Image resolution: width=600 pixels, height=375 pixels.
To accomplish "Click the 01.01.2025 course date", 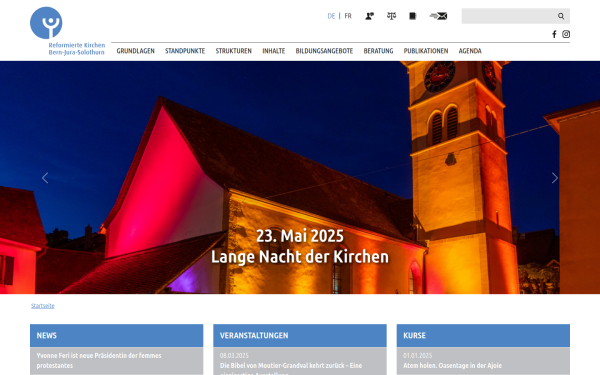I will click(x=417, y=355).
